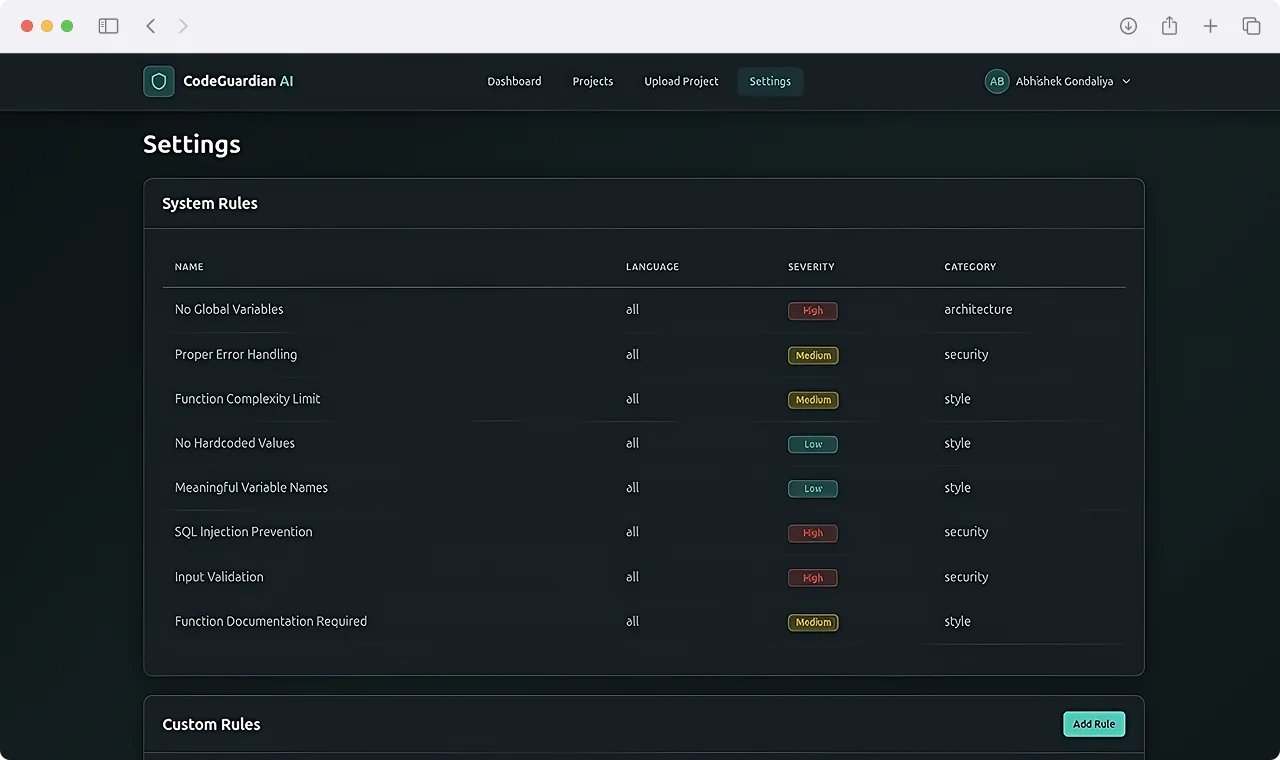Click the LANGUAGE column header

[x=652, y=267]
